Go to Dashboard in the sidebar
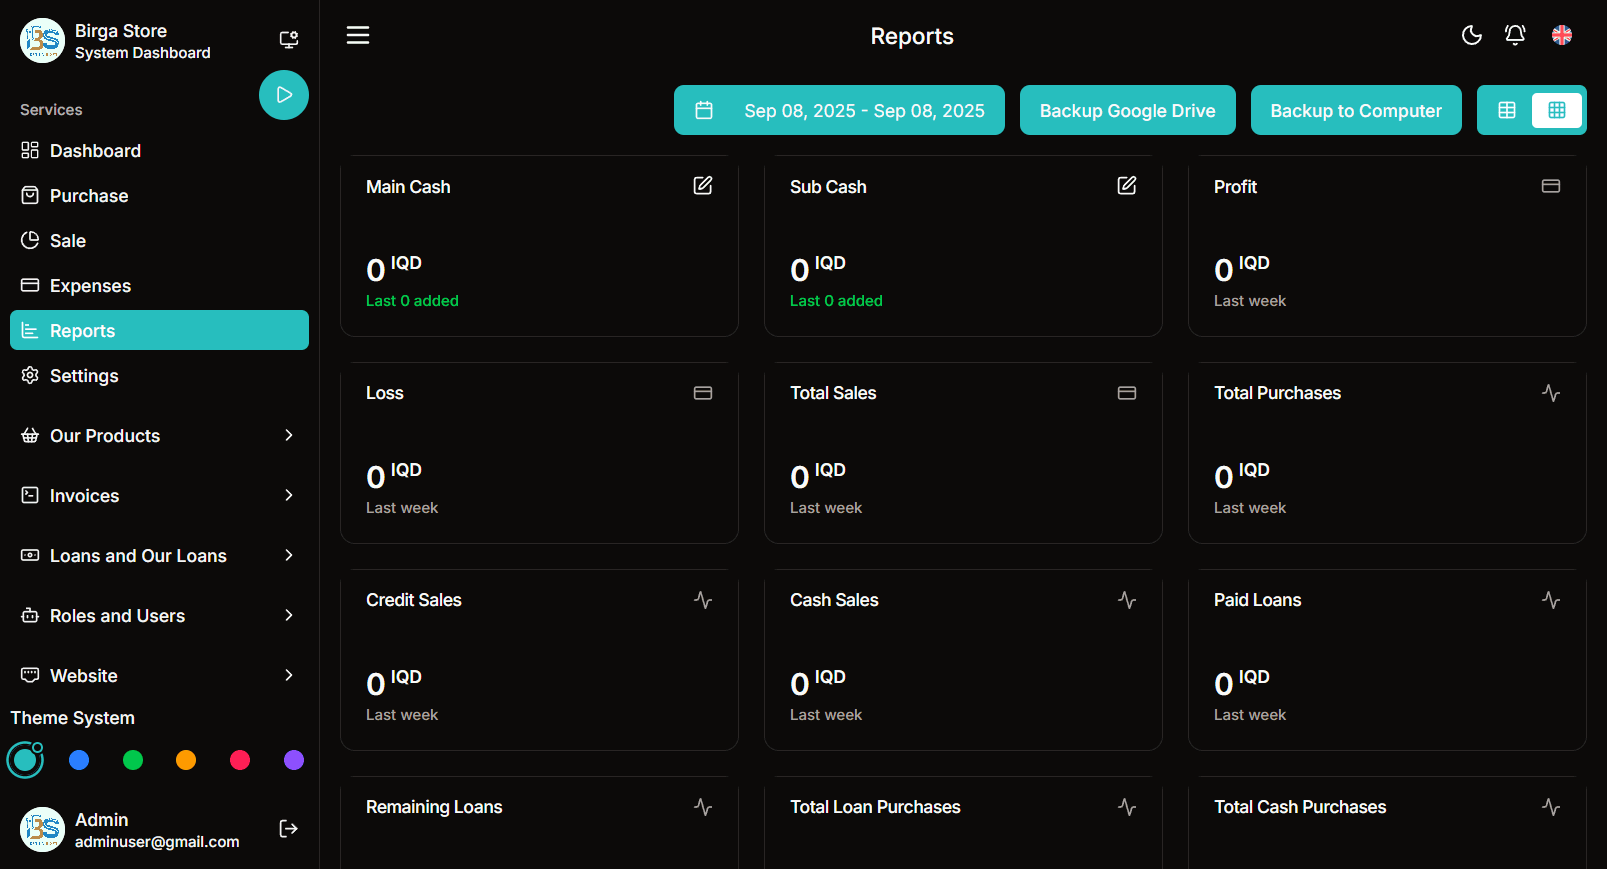1607x869 pixels. pos(95,151)
